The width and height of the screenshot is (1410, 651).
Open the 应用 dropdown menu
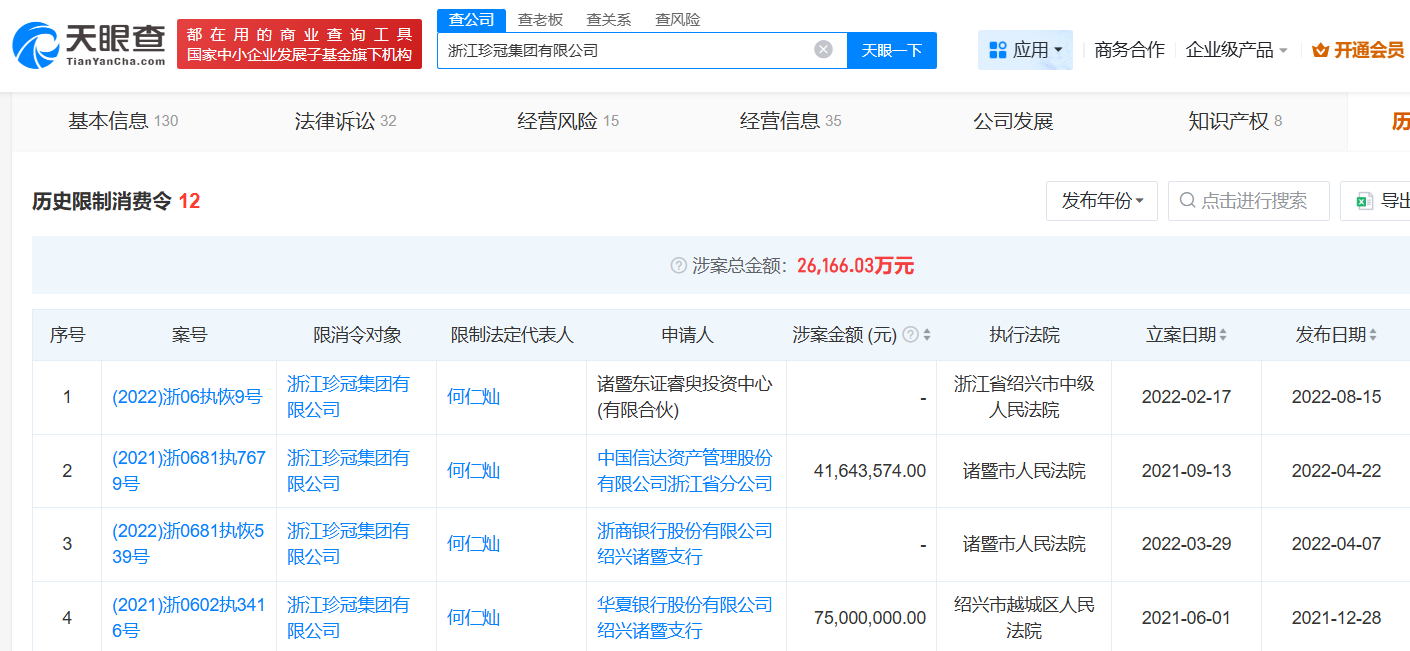(1025, 50)
